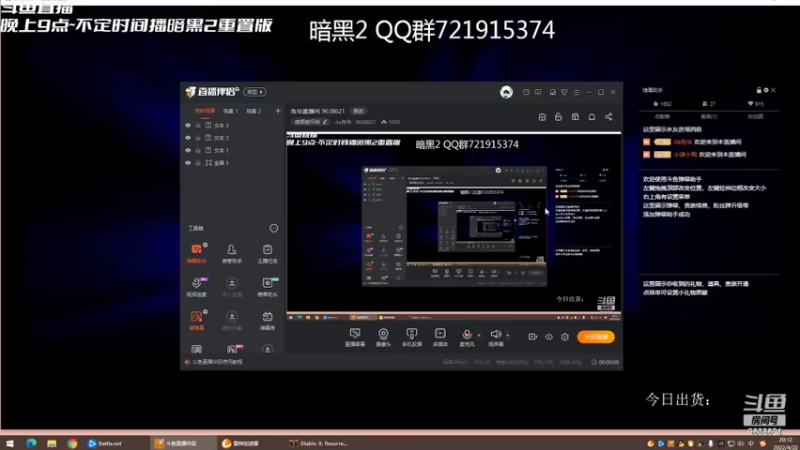The height and width of the screenshot is (450, 800).
Task: Click the notification bell icon in room info bar
Action: click(x=592, y=117)
